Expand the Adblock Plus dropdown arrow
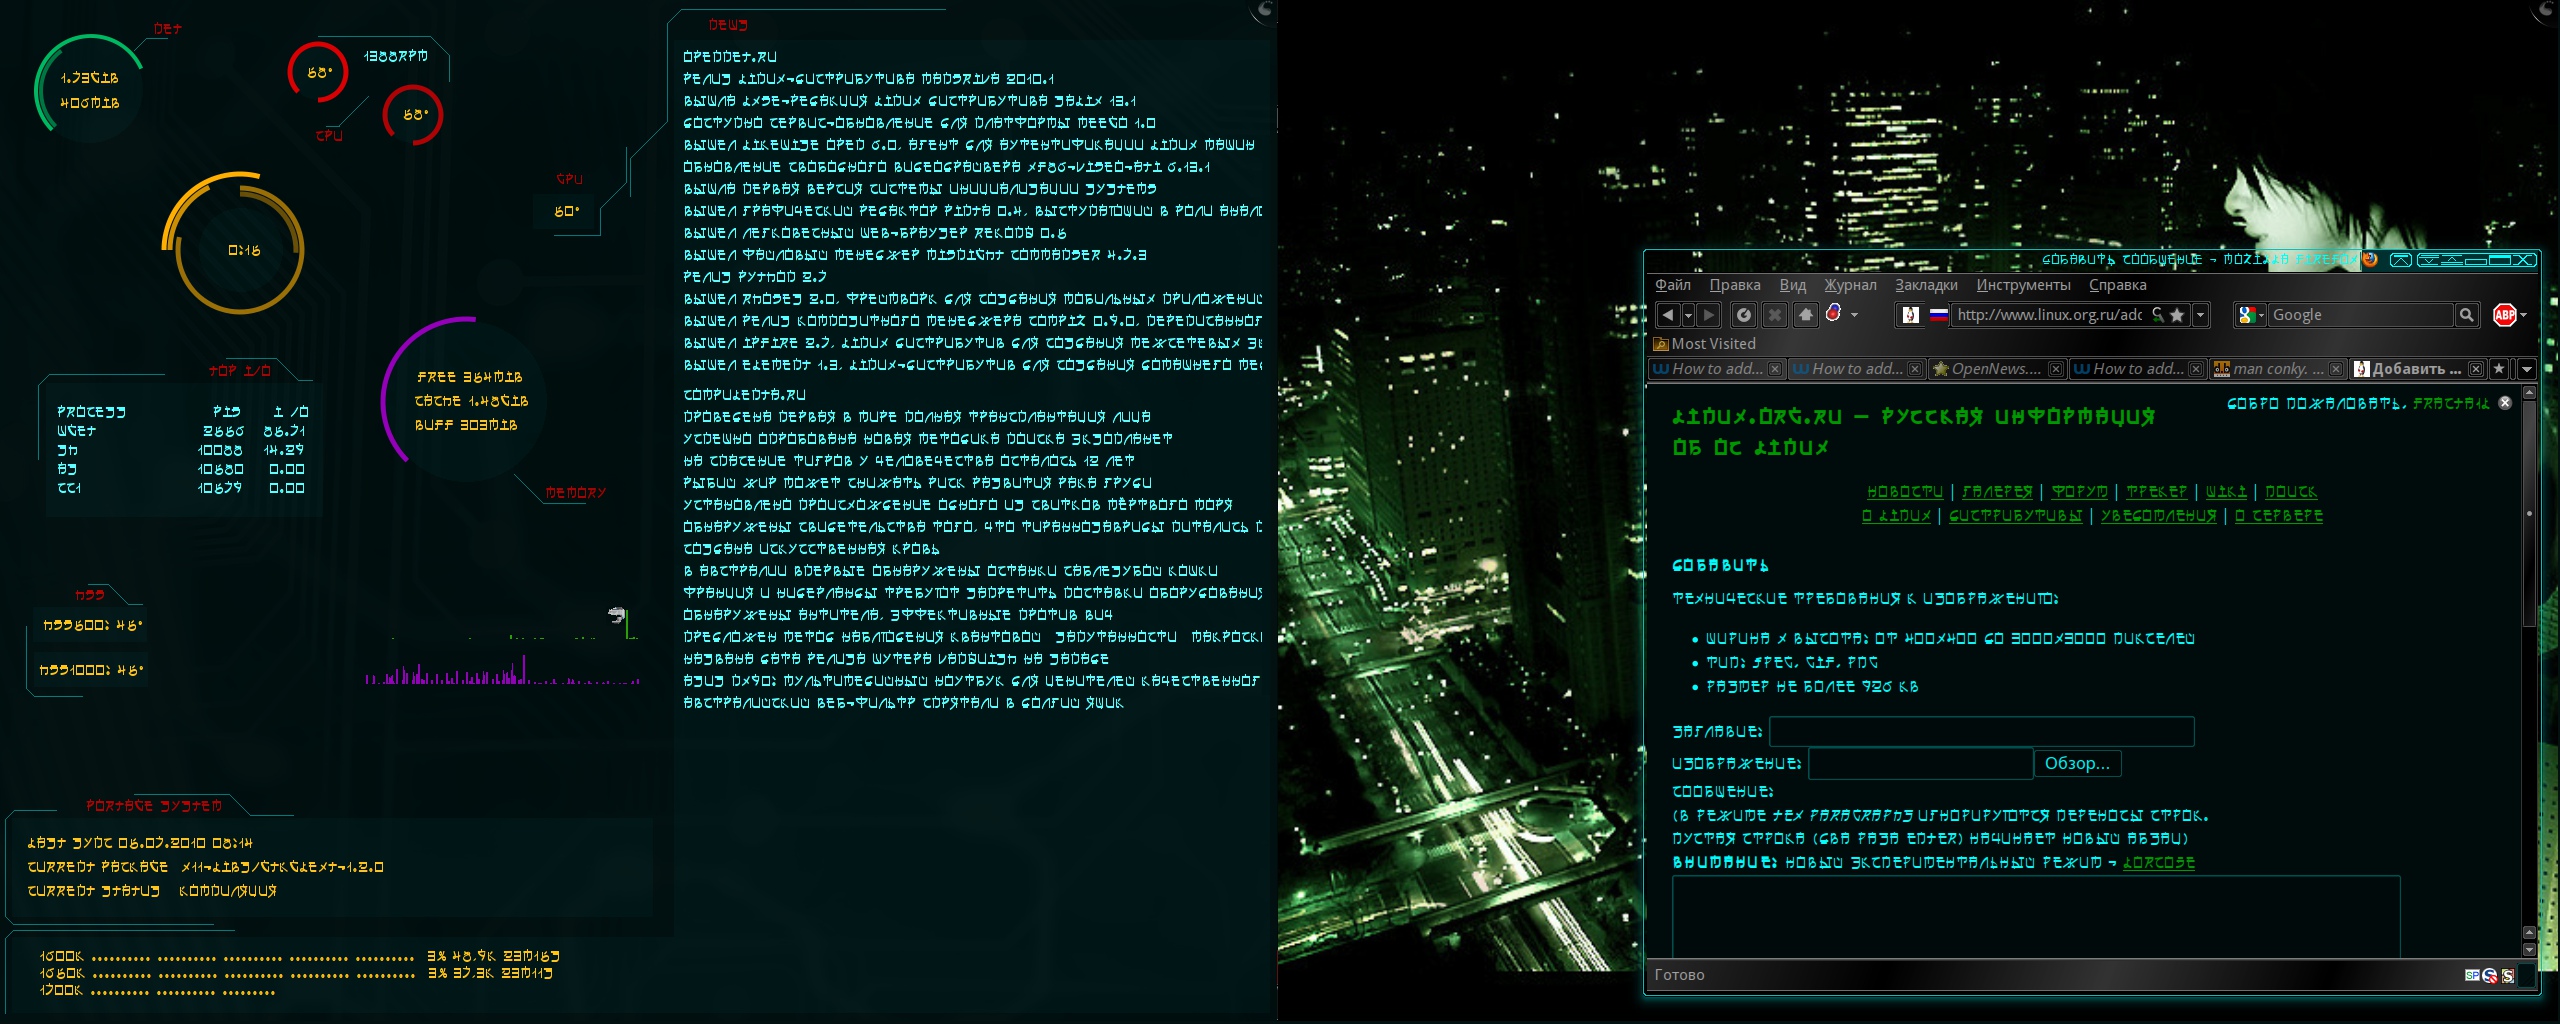This screenshot has width=2560, height=1024. [x=2523, y=315]
